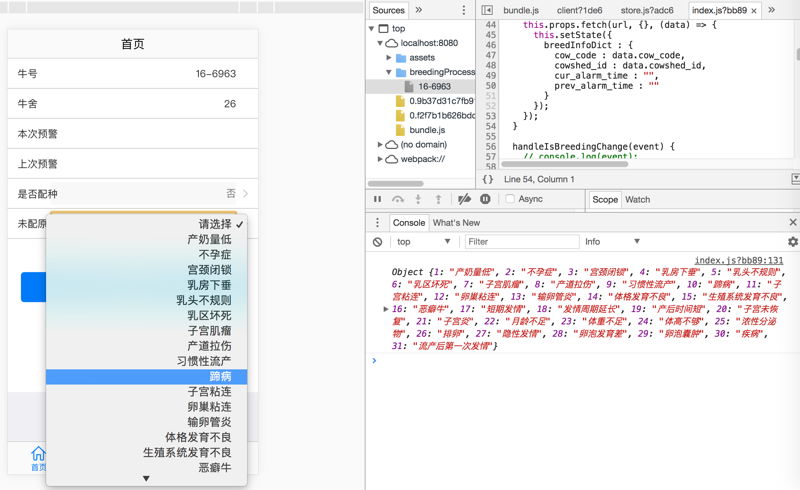The width and height of the screenshot is (800, 490).
Task: Close the console drawer
Action: click(793, 222)
